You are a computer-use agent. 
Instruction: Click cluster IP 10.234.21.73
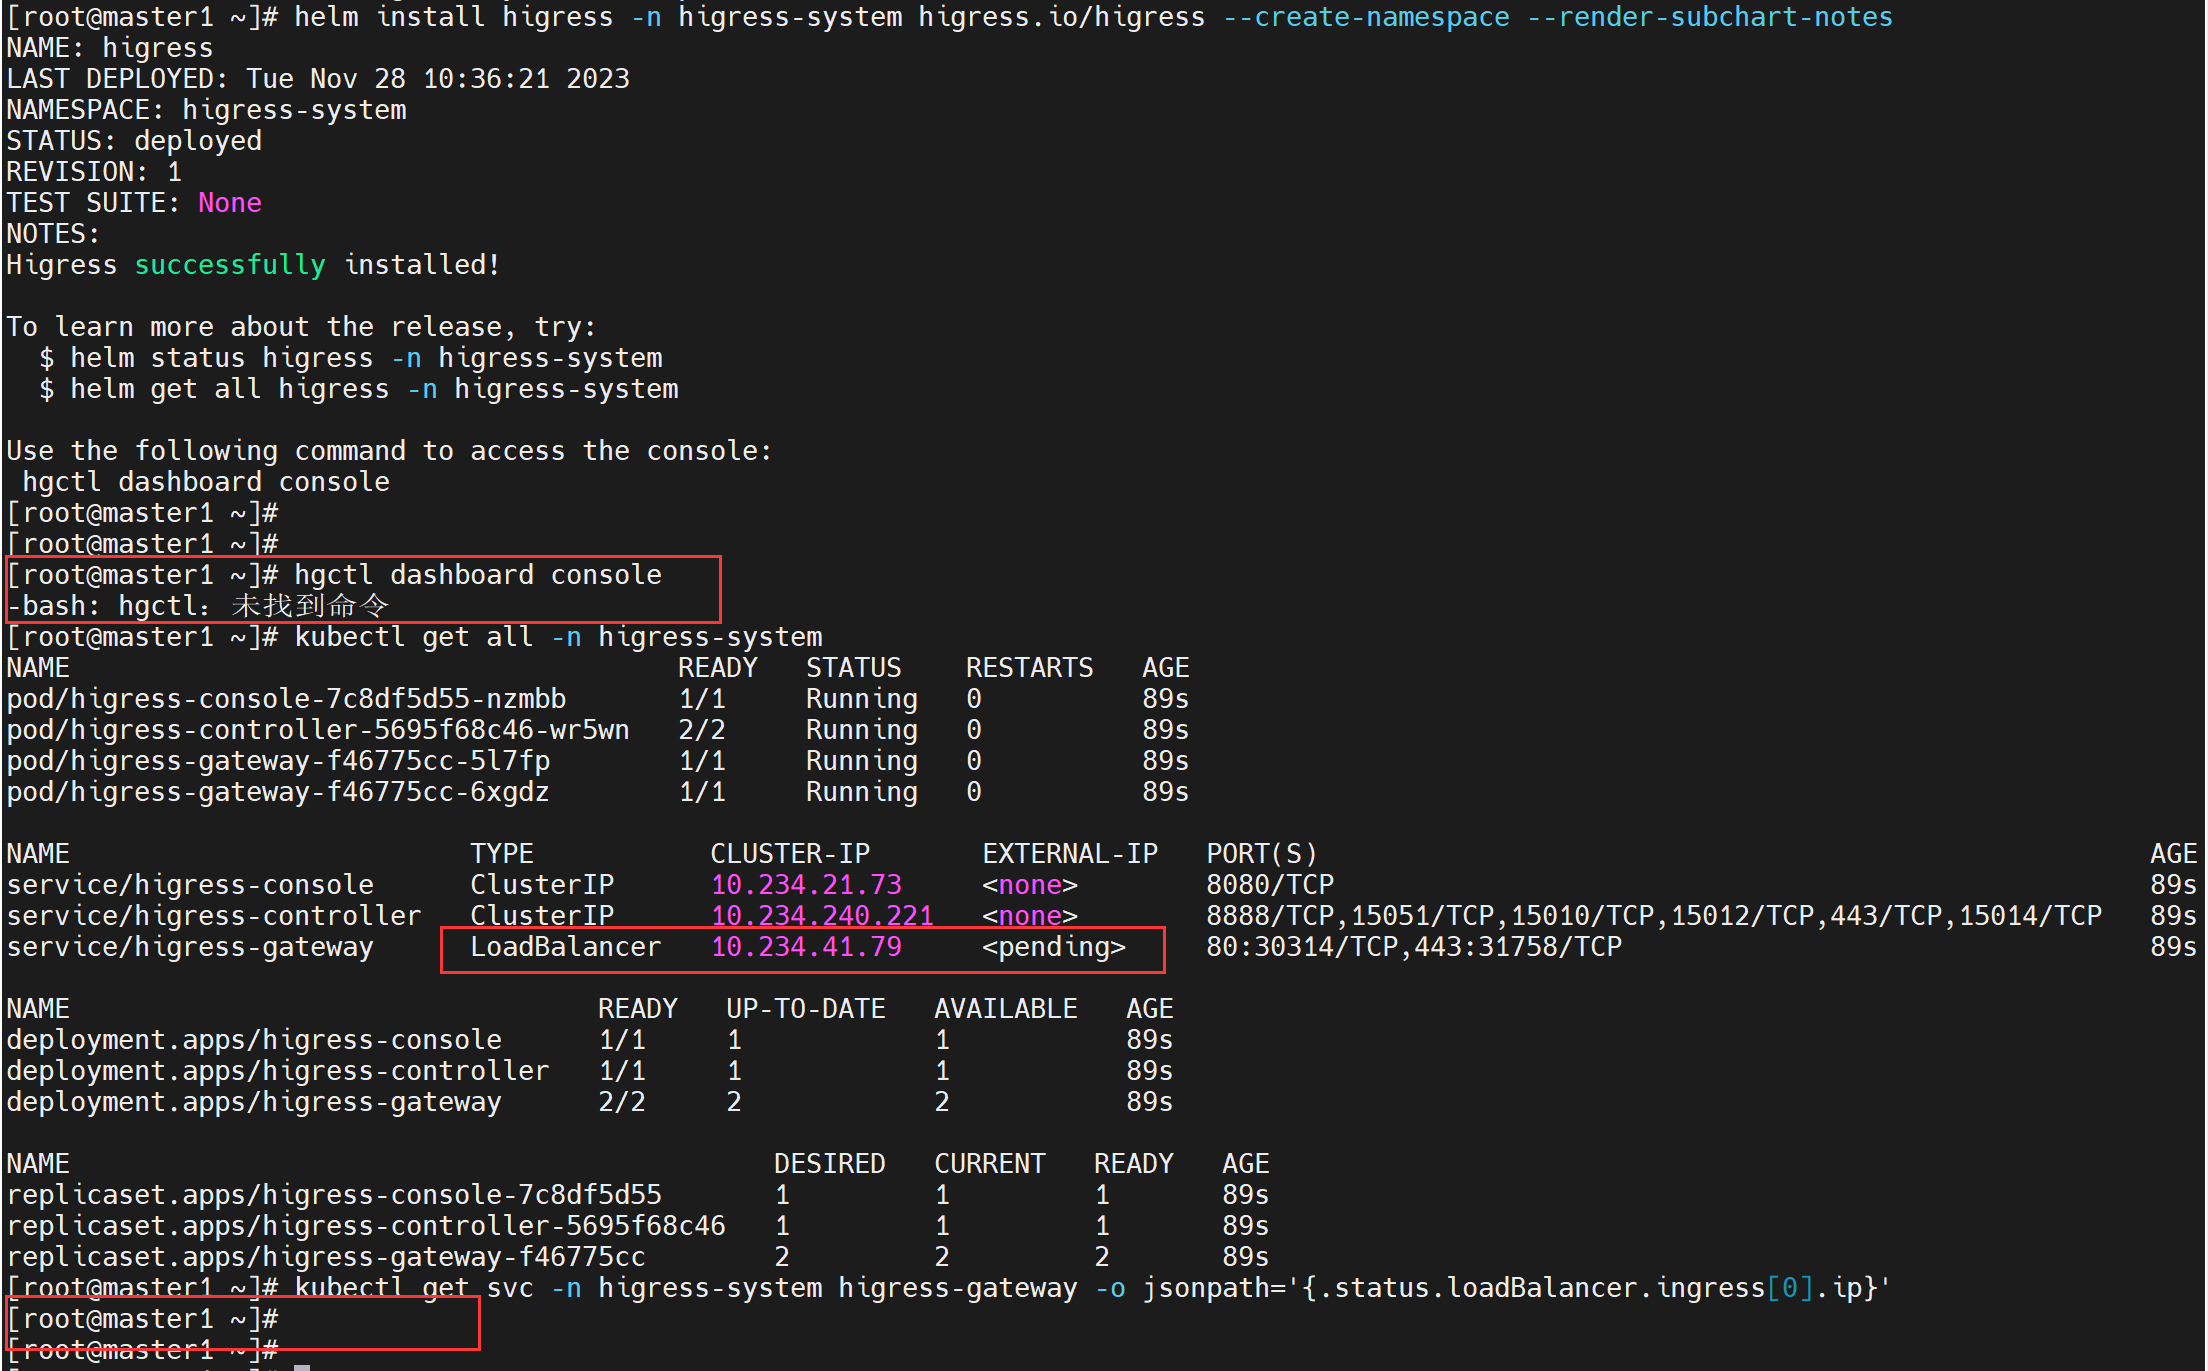(806, 885)
